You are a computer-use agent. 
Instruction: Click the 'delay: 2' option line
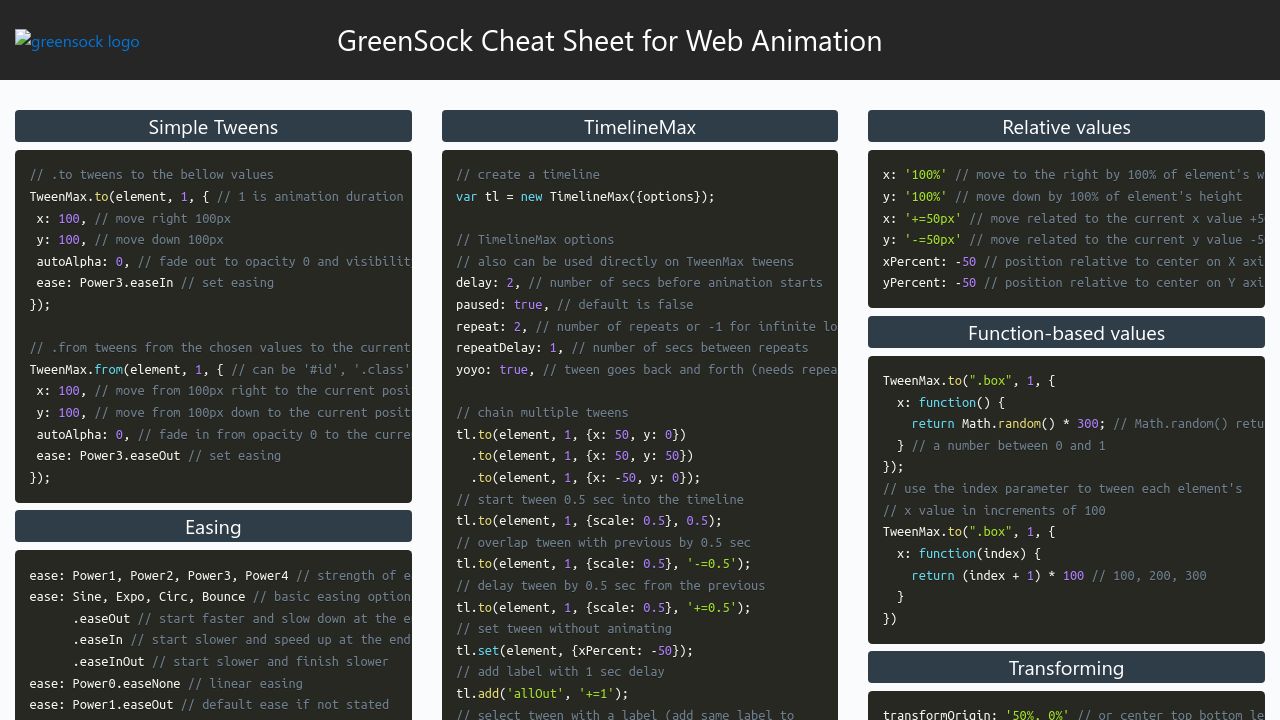click(639, 282)
